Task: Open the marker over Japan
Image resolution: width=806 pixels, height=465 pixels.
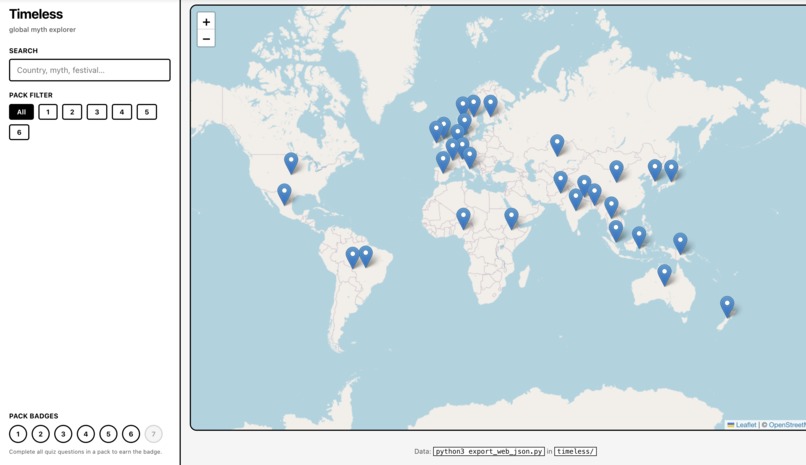Action: (x=671, y=171)
